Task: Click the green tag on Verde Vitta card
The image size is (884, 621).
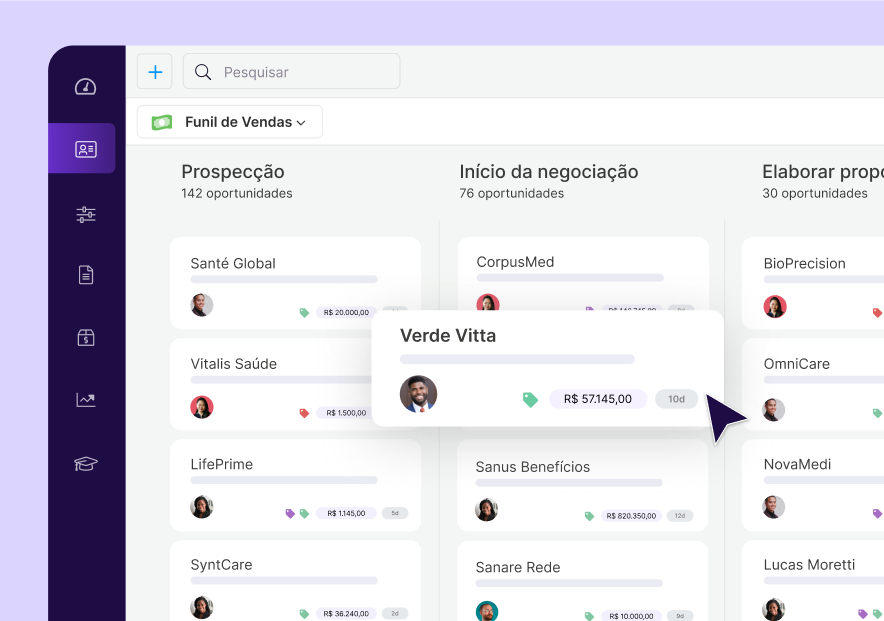Action: (x=530, y=400)
